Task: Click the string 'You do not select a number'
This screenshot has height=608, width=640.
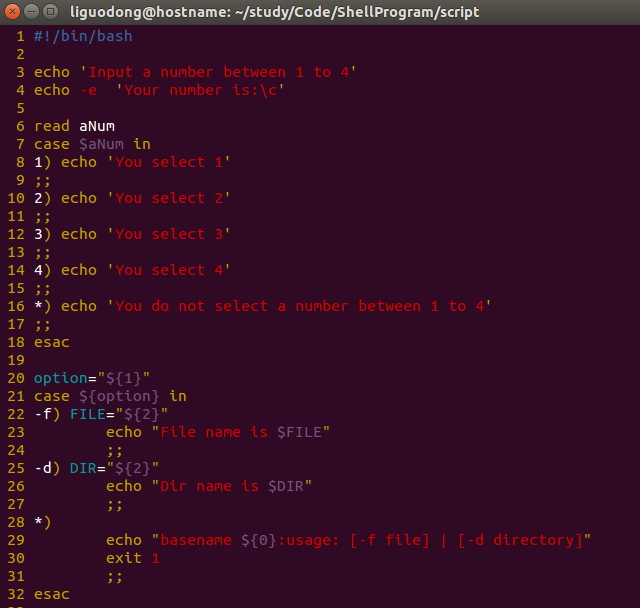Action: (x=232, y=306)
